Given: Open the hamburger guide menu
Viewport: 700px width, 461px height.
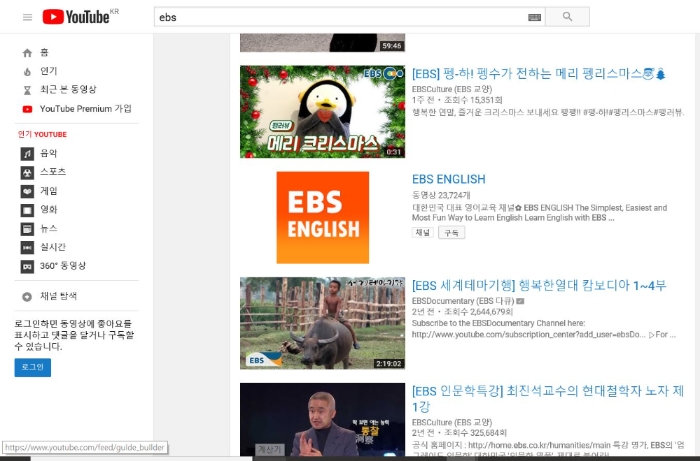Looking at the screenshot, I should click(x=27, y=17).
